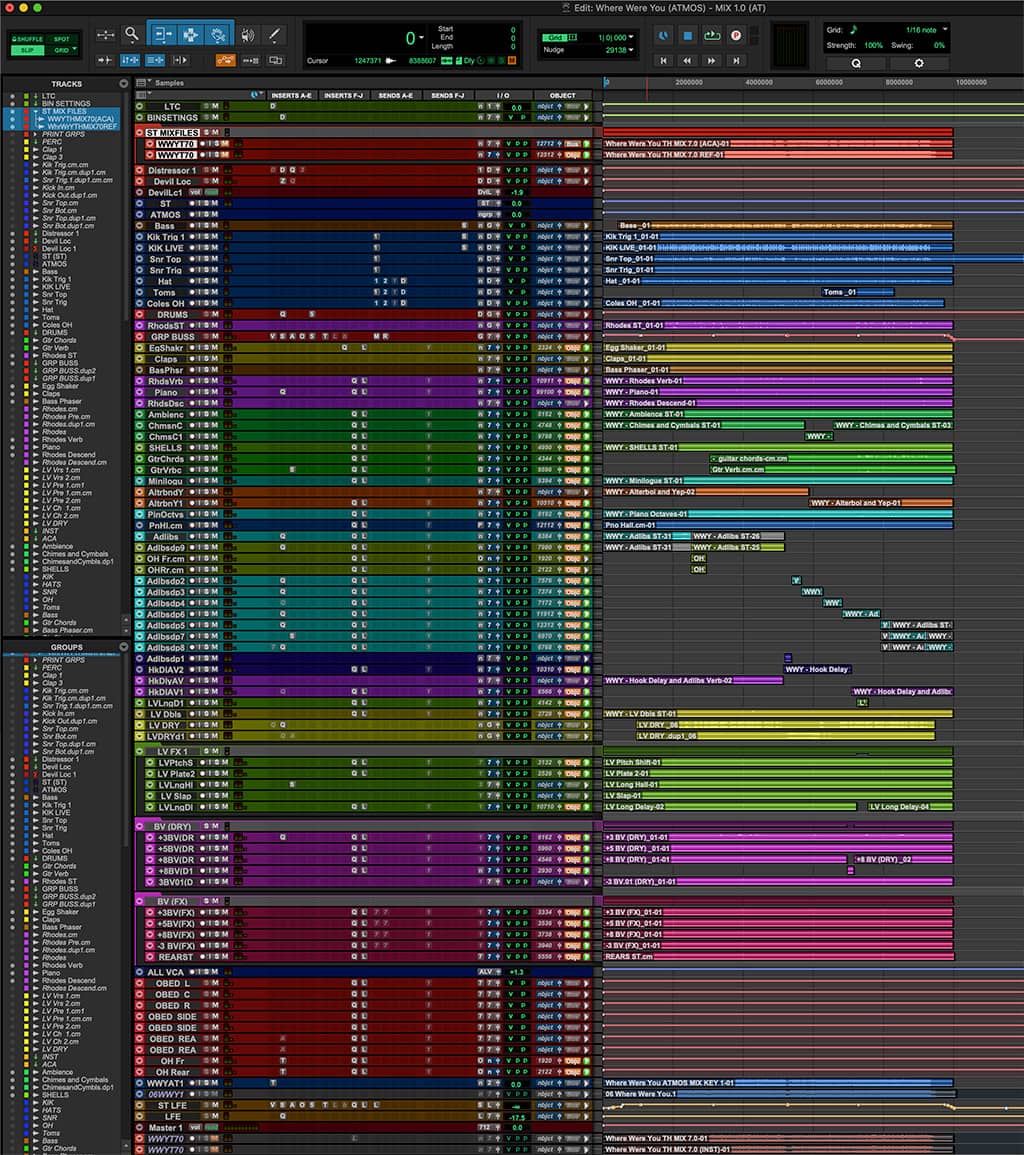1024x1155 pixels.
Task: Click the Samples ruler label
Action: (169, 83)
